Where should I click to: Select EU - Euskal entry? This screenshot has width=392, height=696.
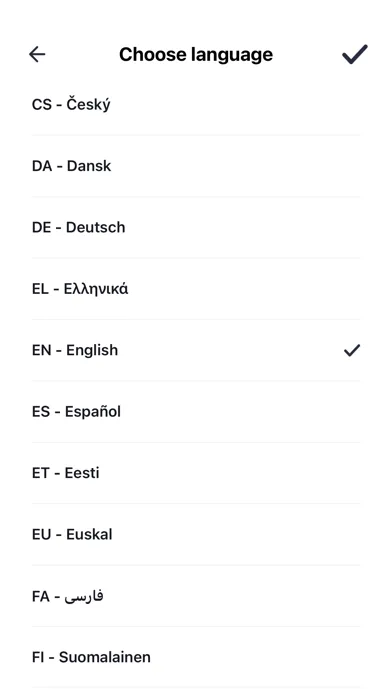(x=196, y=534)
